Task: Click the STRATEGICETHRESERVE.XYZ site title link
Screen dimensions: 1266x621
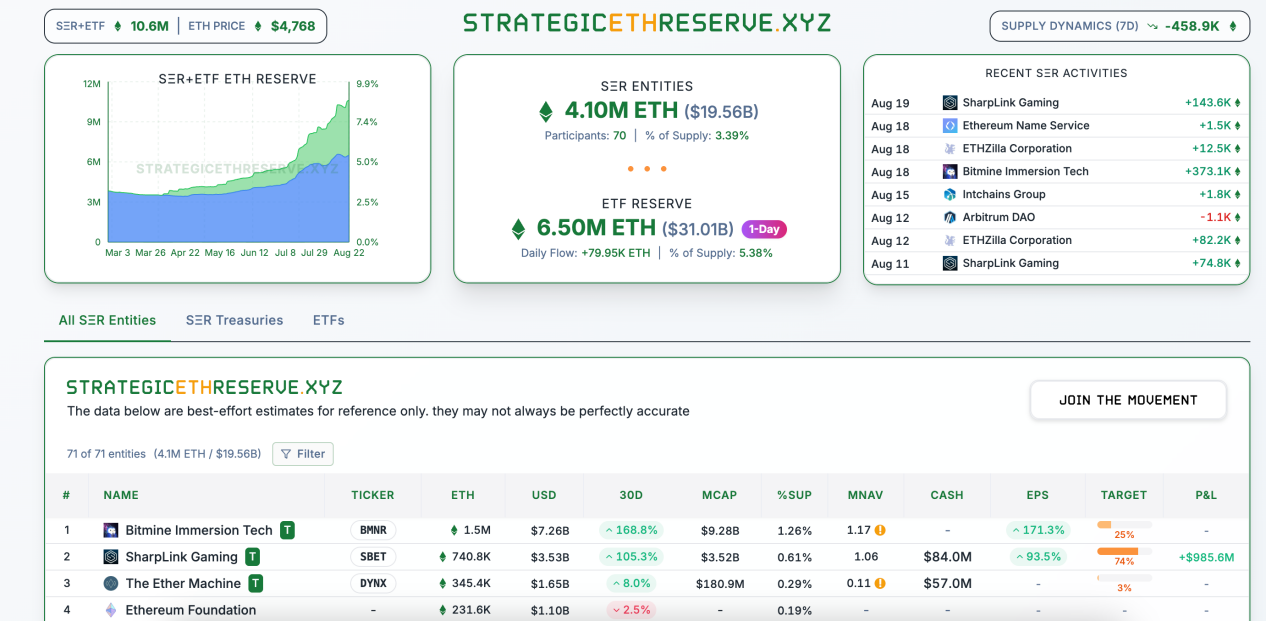Action: click(645, 22)
